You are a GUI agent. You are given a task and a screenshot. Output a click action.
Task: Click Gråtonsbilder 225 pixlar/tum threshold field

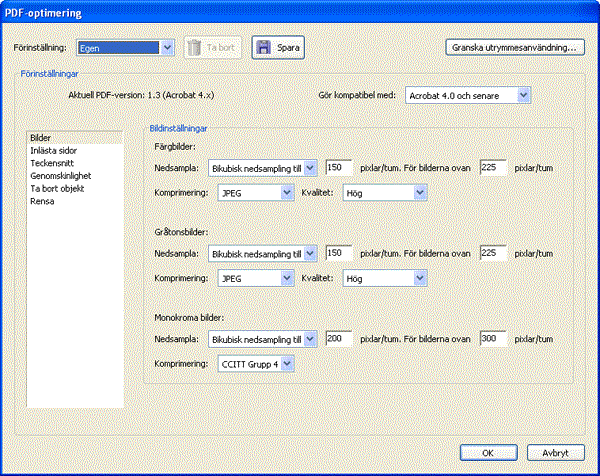[493, 253]
